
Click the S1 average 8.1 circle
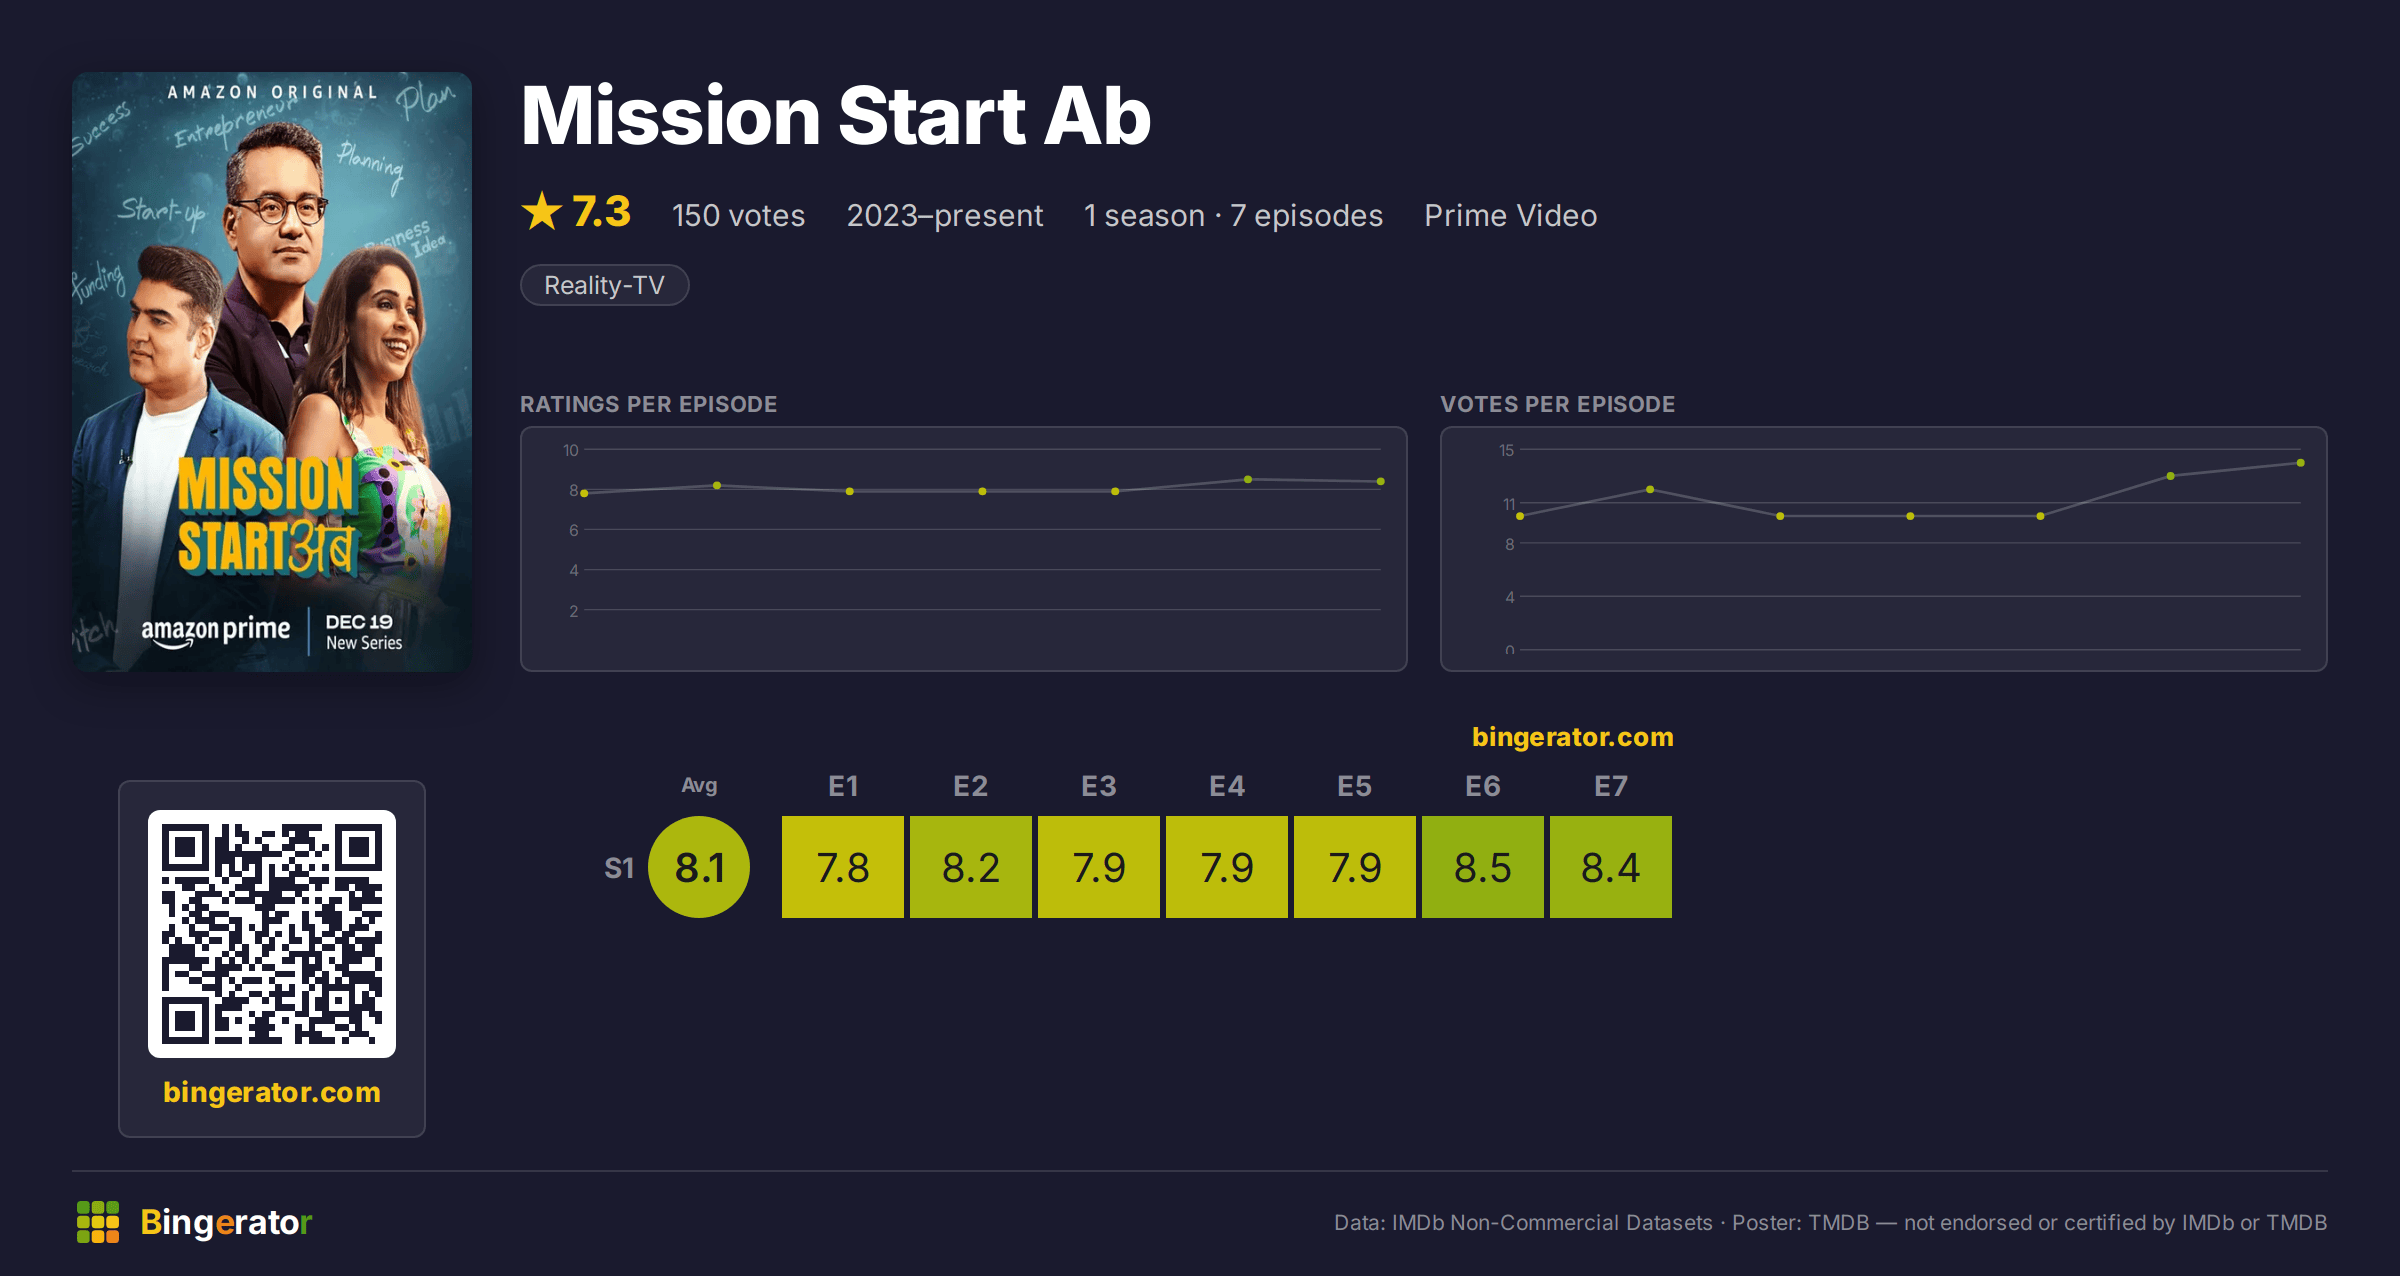point(699,867)
